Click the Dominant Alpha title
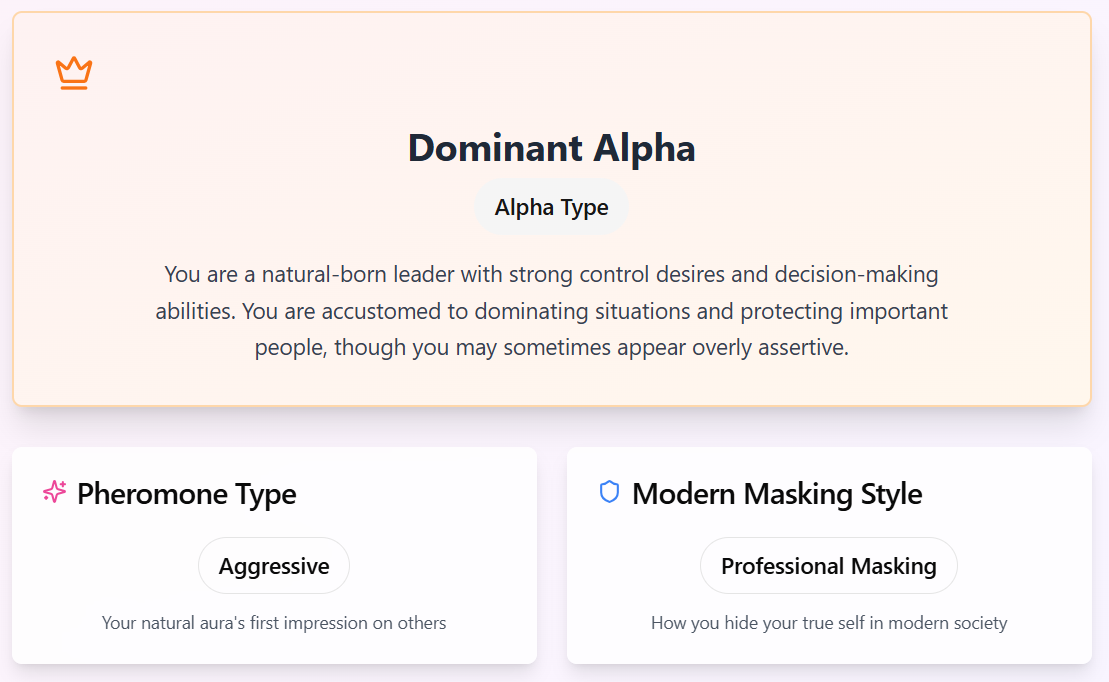 [x=551, y=148]
